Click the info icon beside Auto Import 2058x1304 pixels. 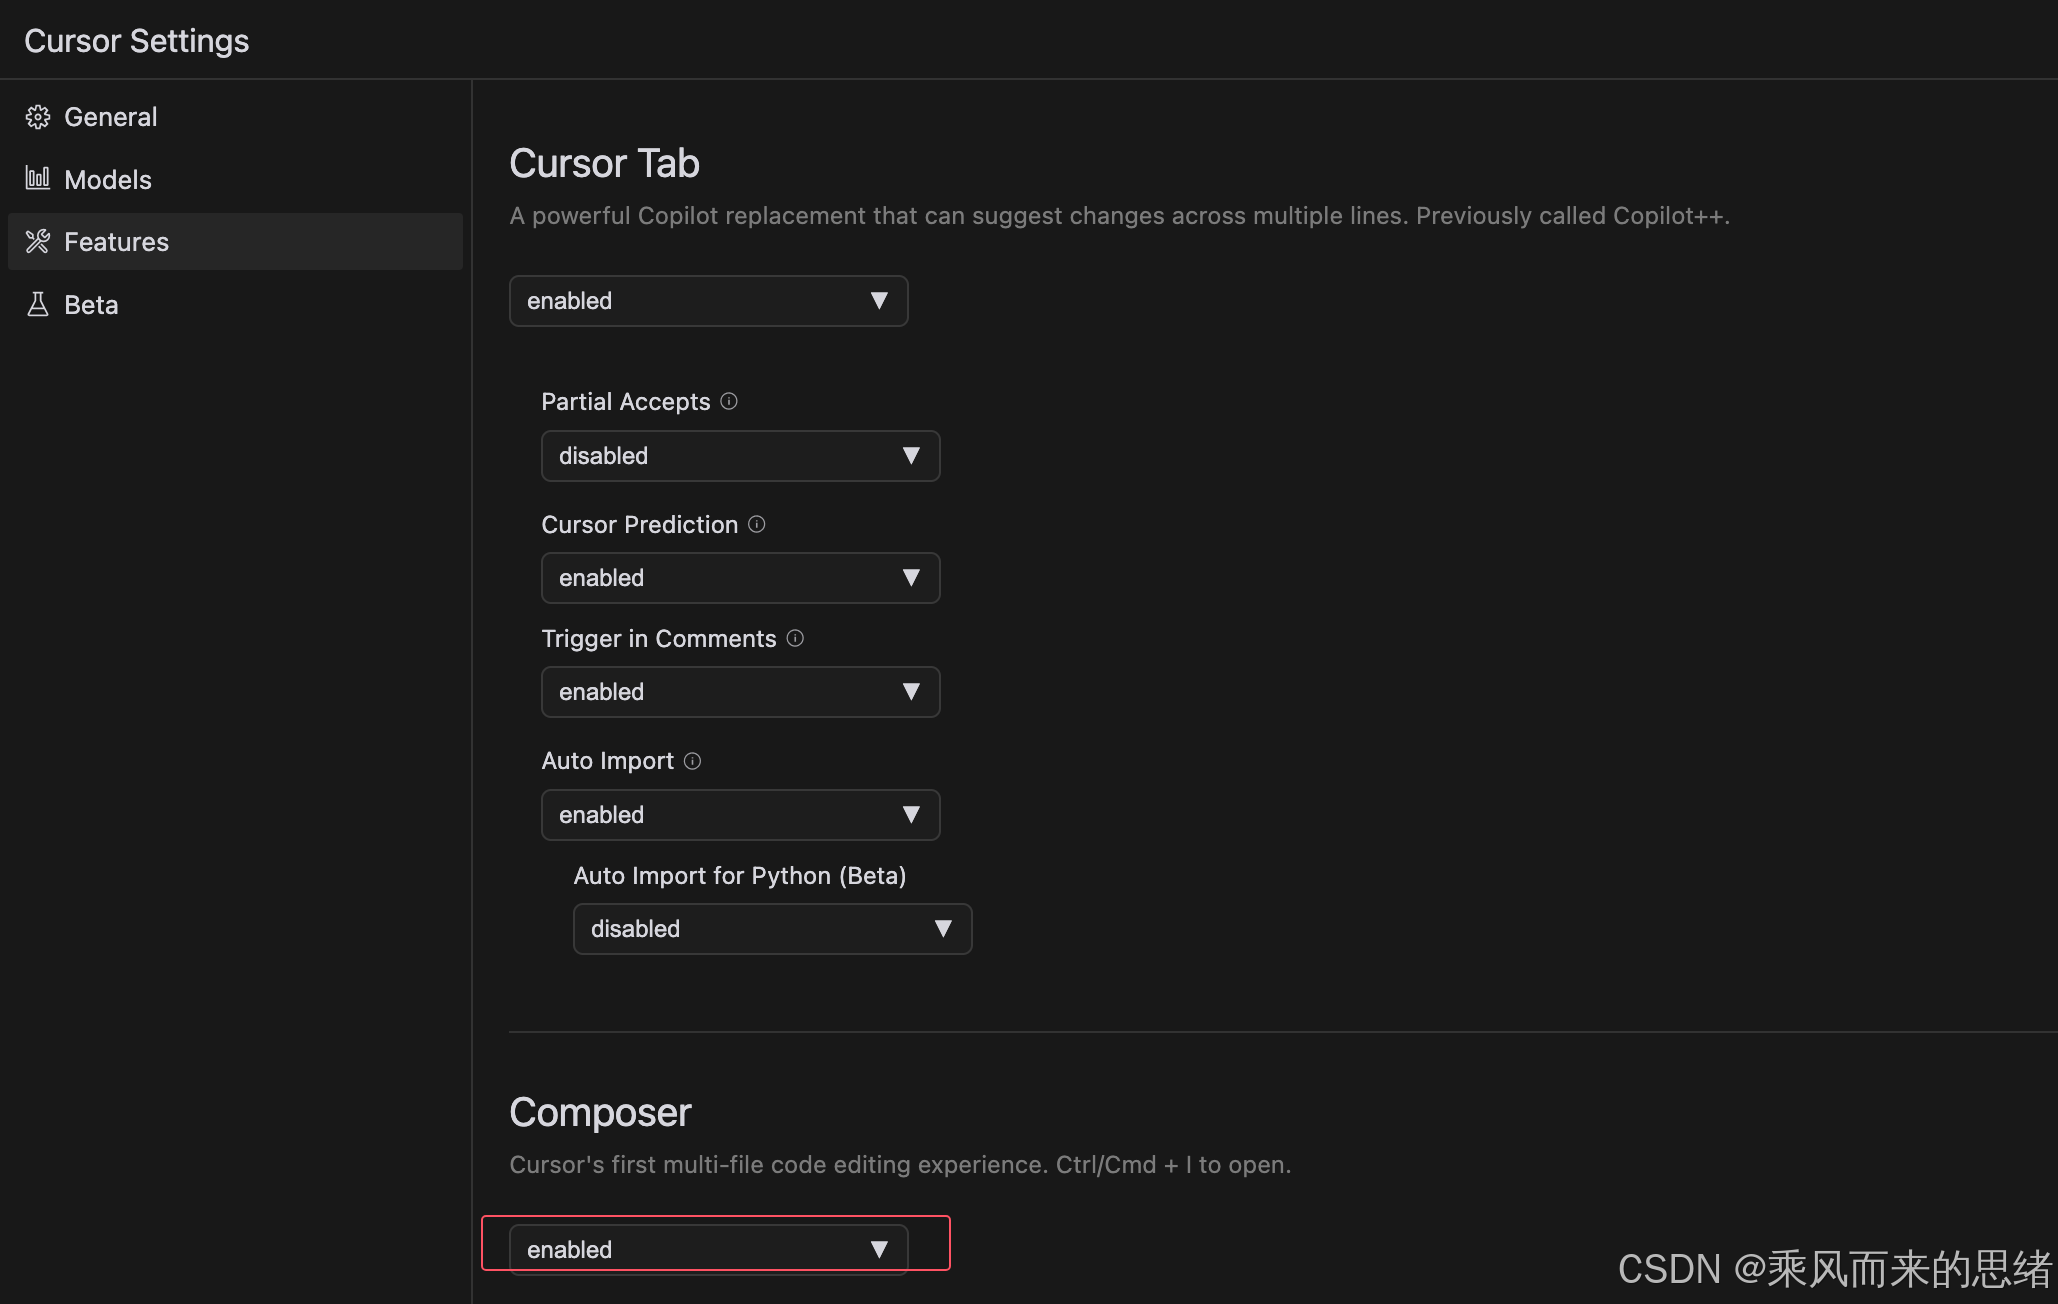pyautogui.click(x=692, y=761)
